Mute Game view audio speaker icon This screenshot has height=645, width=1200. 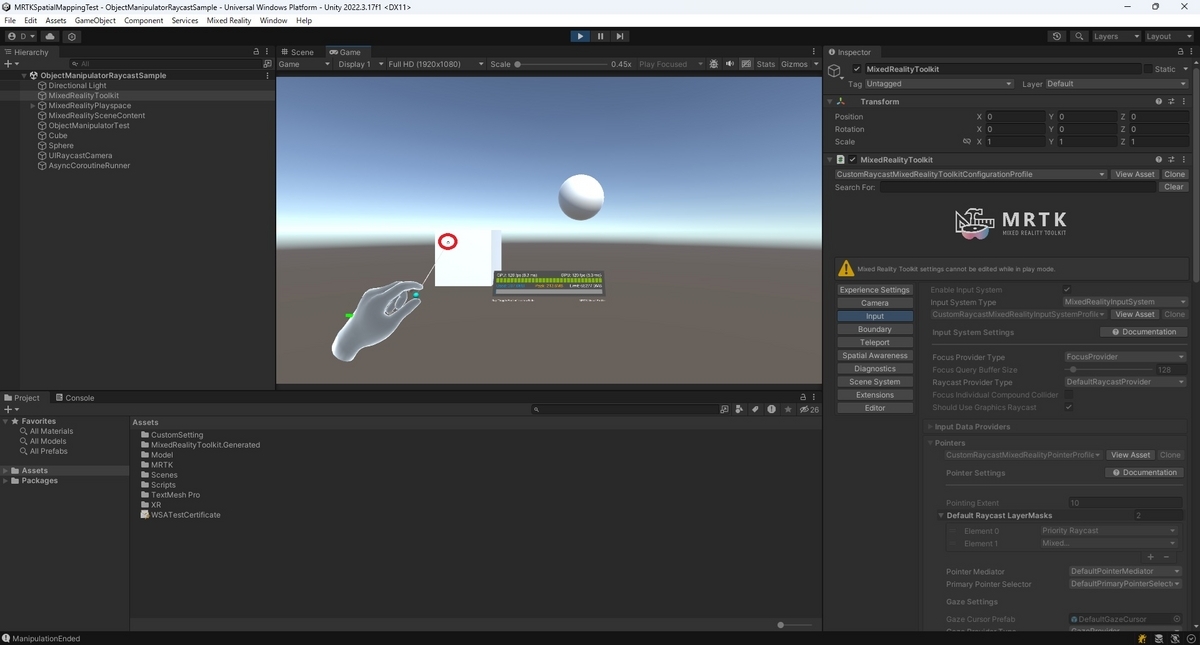click(730, 64)
